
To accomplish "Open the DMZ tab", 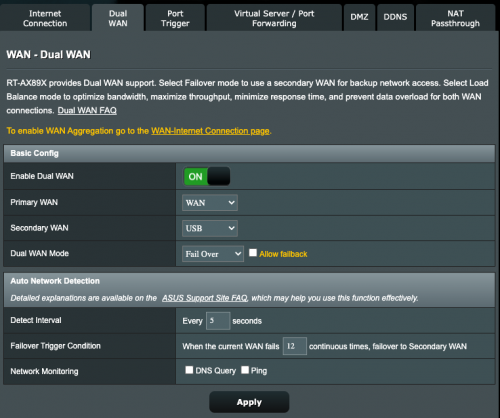I will point(359,17).
